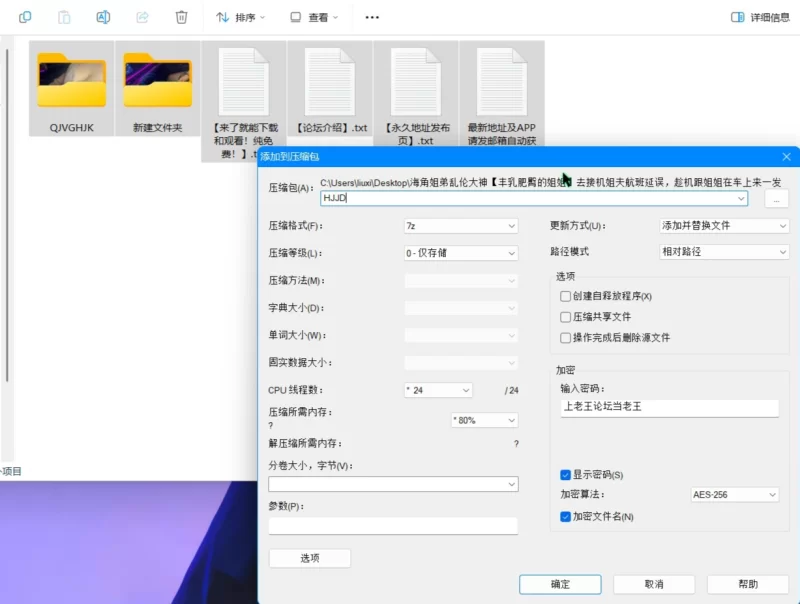Screen dimensions: 800x604
Task: Open the three-dot more options menu
Action: tap(372, 17)
